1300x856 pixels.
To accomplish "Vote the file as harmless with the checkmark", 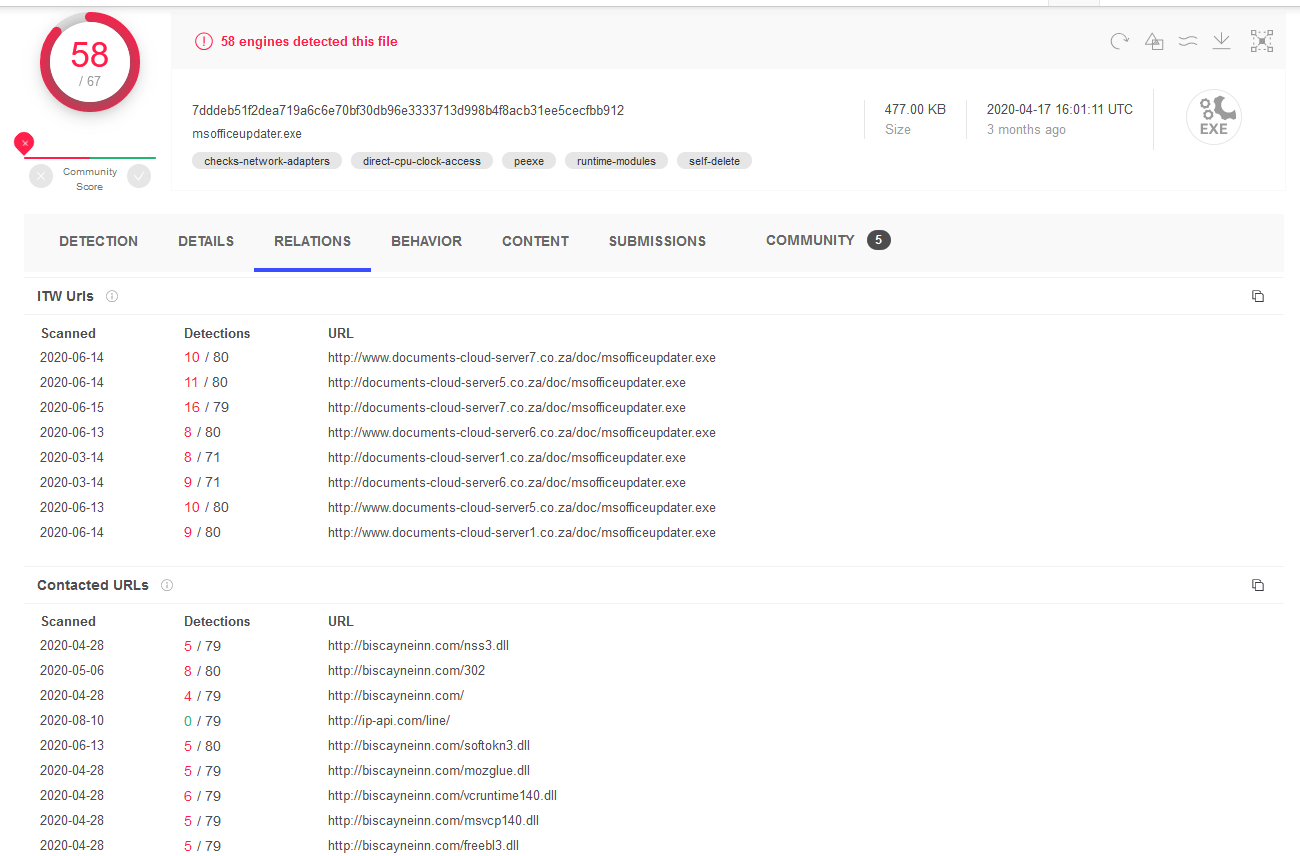I will [138, 175].
